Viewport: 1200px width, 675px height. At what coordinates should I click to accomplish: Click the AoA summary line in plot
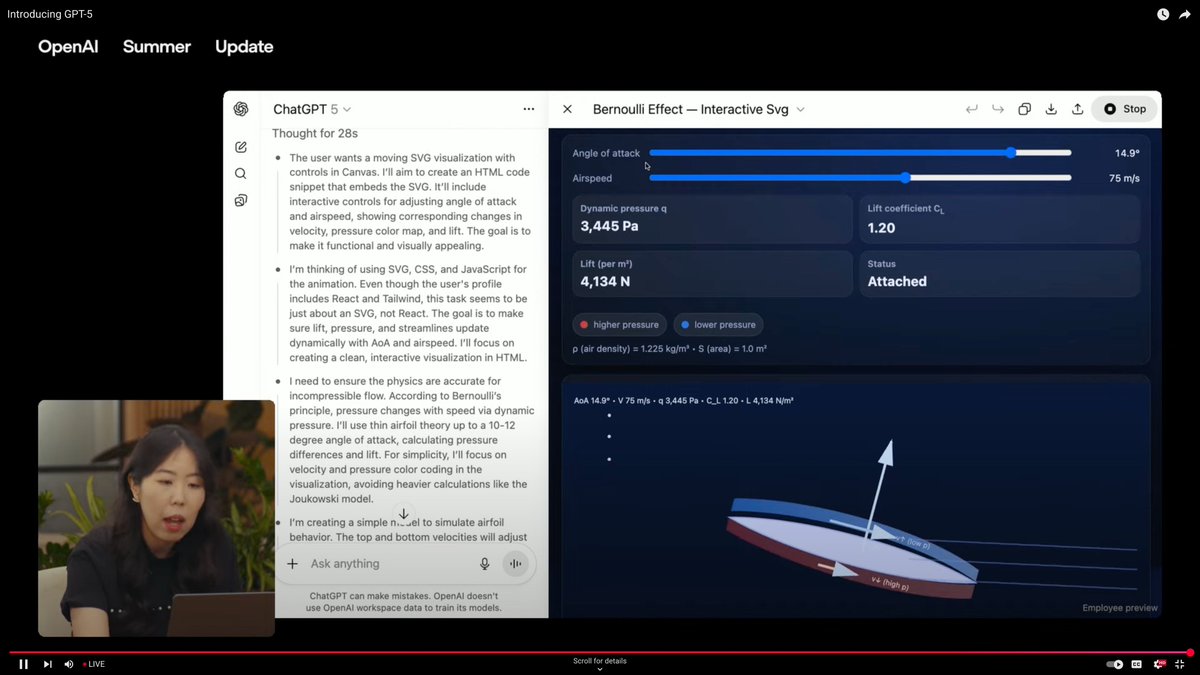683,401
